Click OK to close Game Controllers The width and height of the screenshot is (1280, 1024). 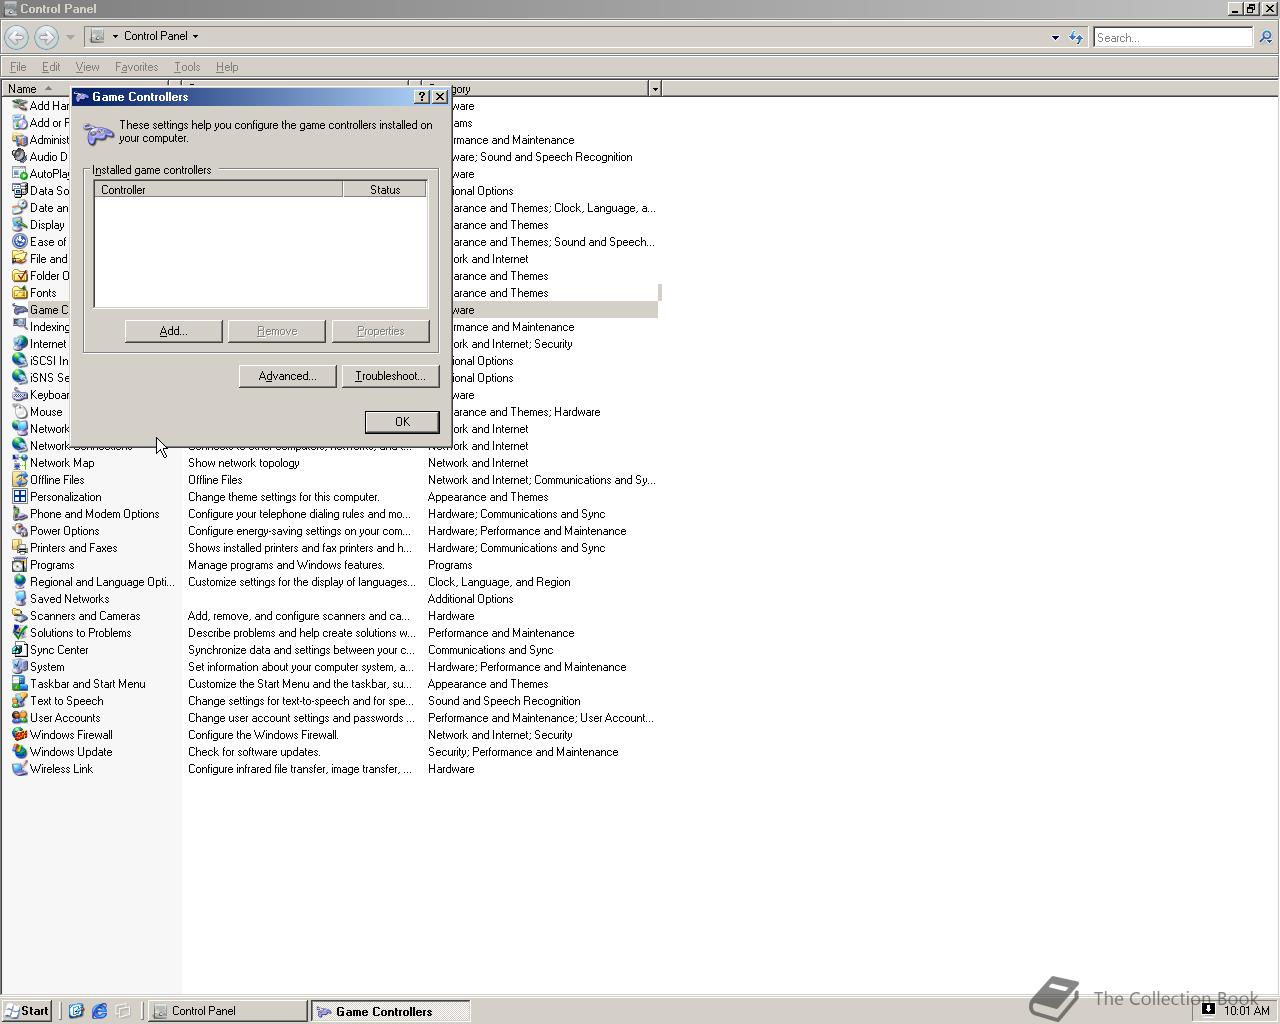click(x=402, y=422)
